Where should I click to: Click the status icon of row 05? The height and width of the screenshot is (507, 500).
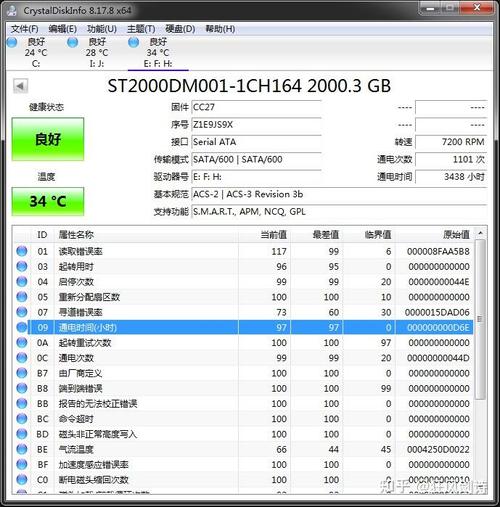[x=22, y=297]
